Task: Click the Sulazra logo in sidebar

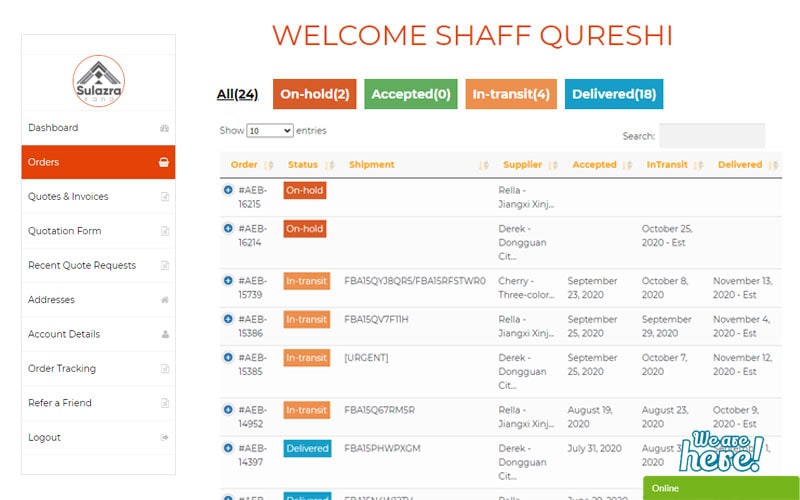Action: click(x=98, y=81)
